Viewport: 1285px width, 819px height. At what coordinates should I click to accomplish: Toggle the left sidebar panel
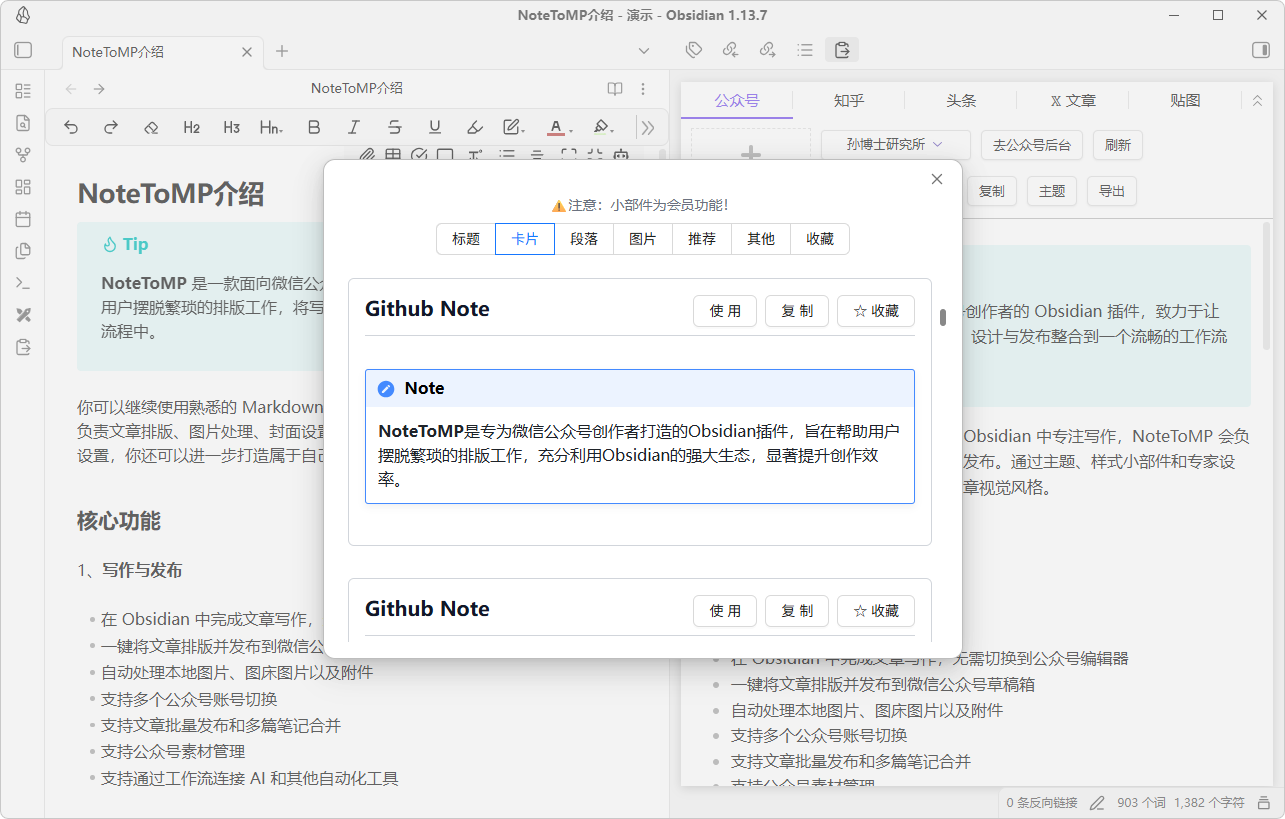23,50
